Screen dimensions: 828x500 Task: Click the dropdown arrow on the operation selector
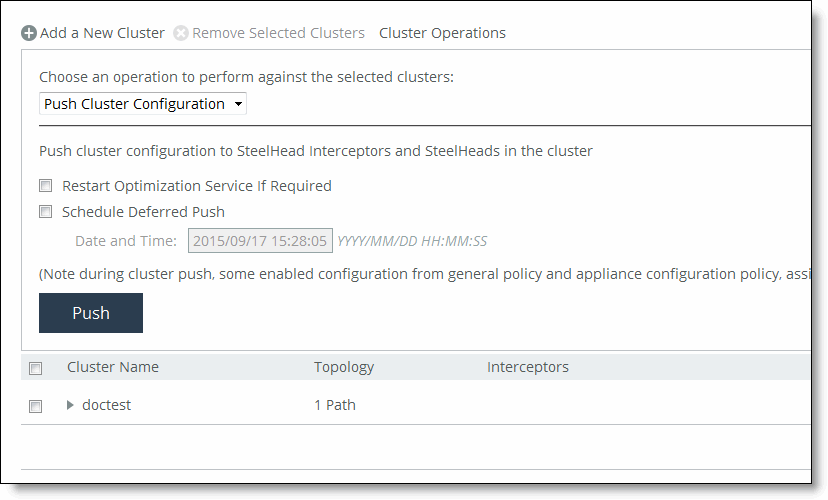click(x=239, y=104)
